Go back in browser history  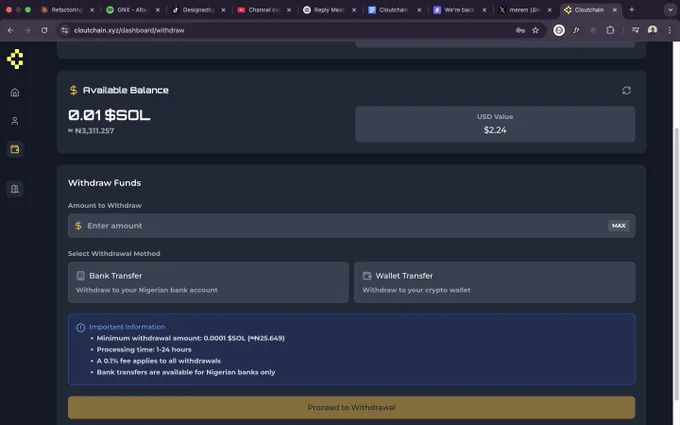coord(10,30)
